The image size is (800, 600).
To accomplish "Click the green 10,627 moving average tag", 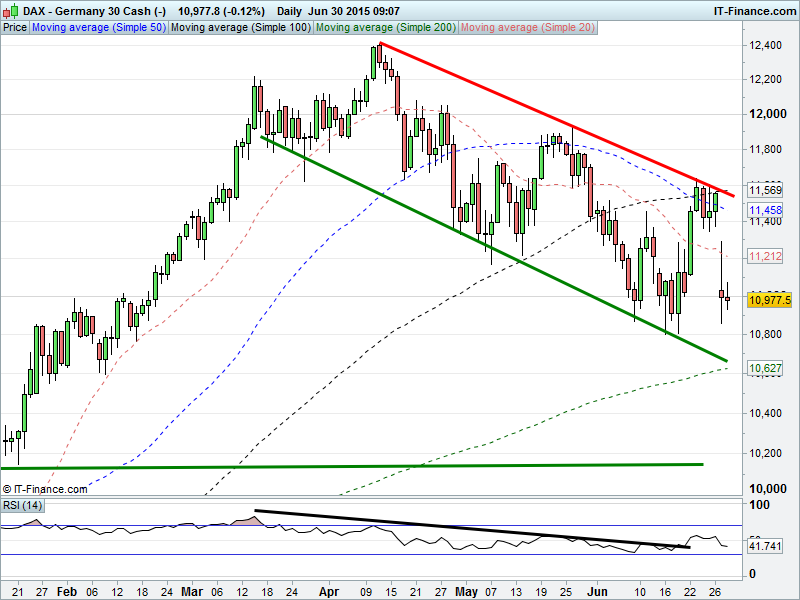I will (x=765, y=368).
